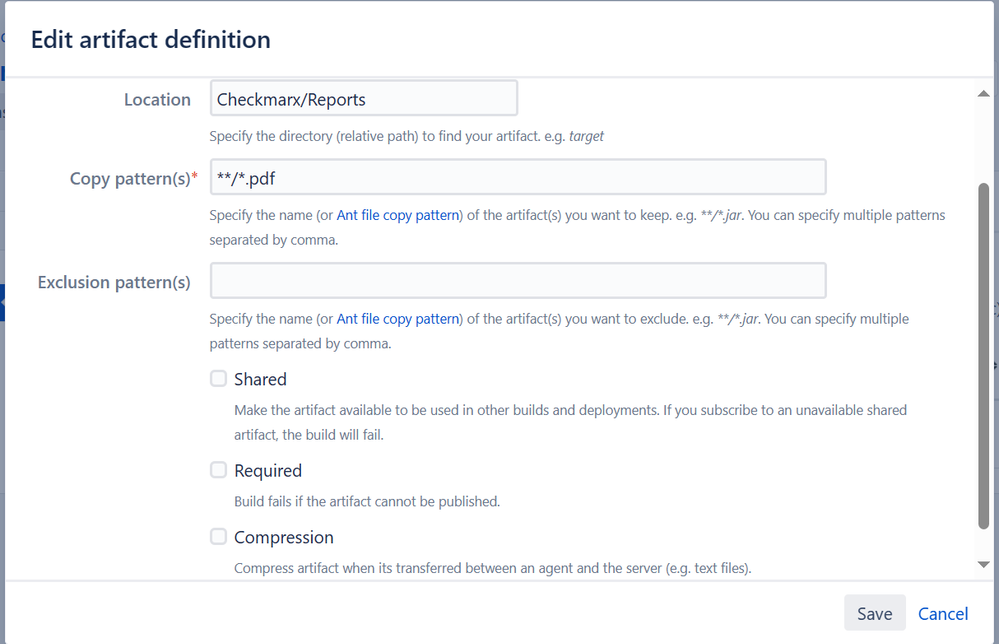
Task: Click the "Shared" option label text
Action: 260,379
